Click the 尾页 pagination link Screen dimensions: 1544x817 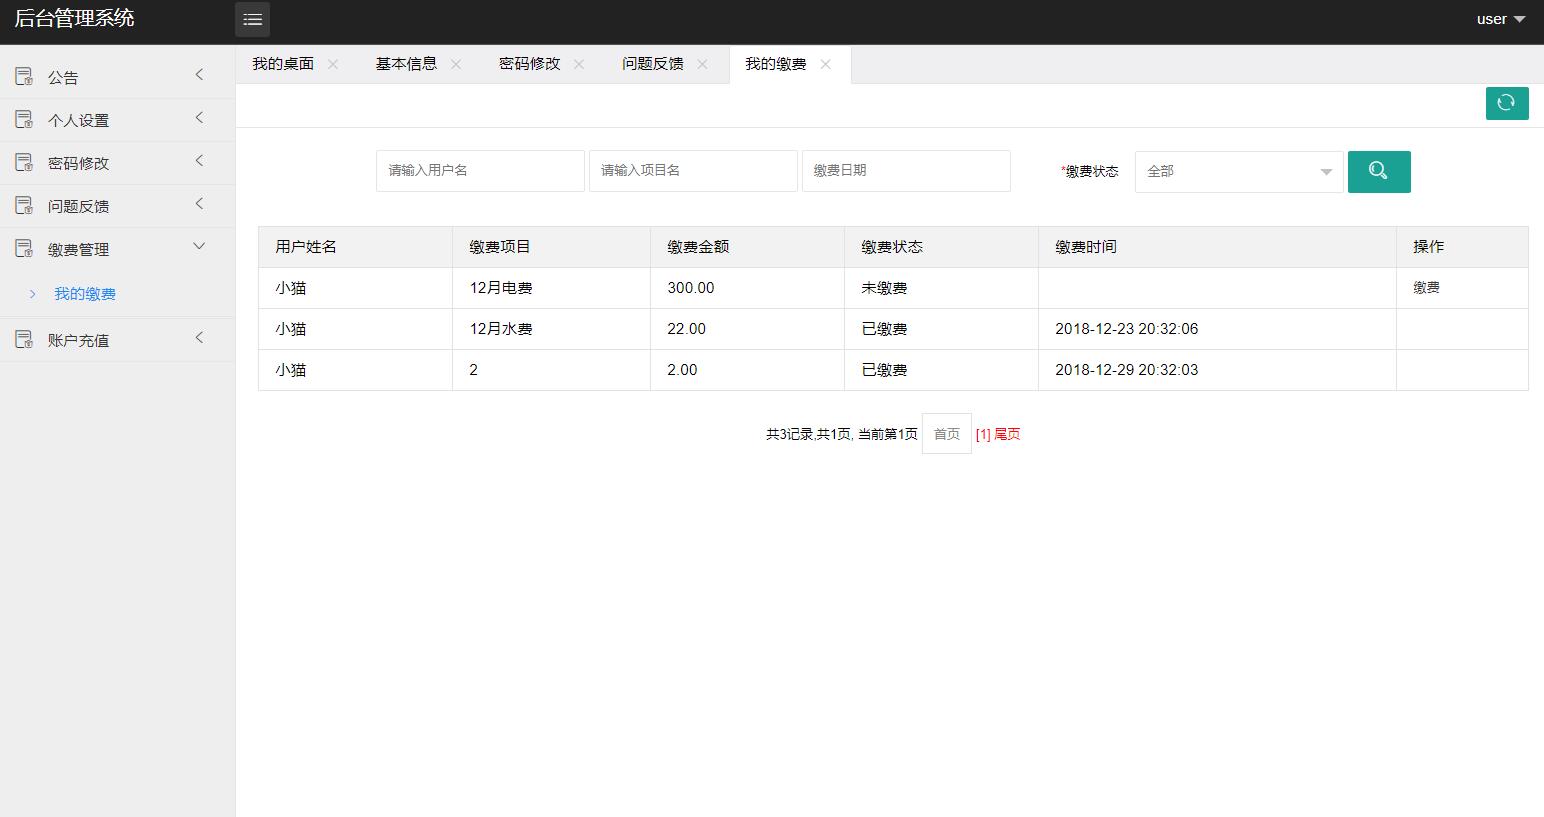click(x=1005, y=434)
